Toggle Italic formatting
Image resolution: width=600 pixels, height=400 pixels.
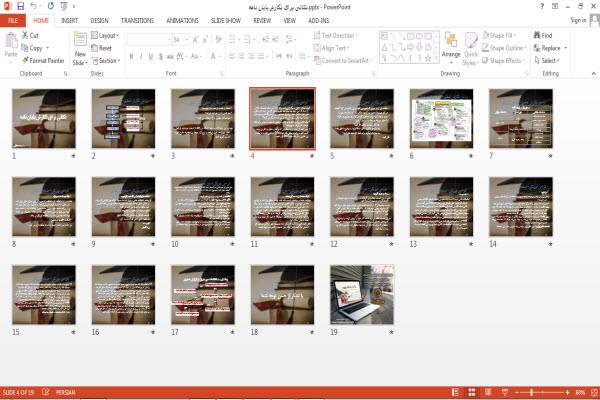click(x=141, y=57)
